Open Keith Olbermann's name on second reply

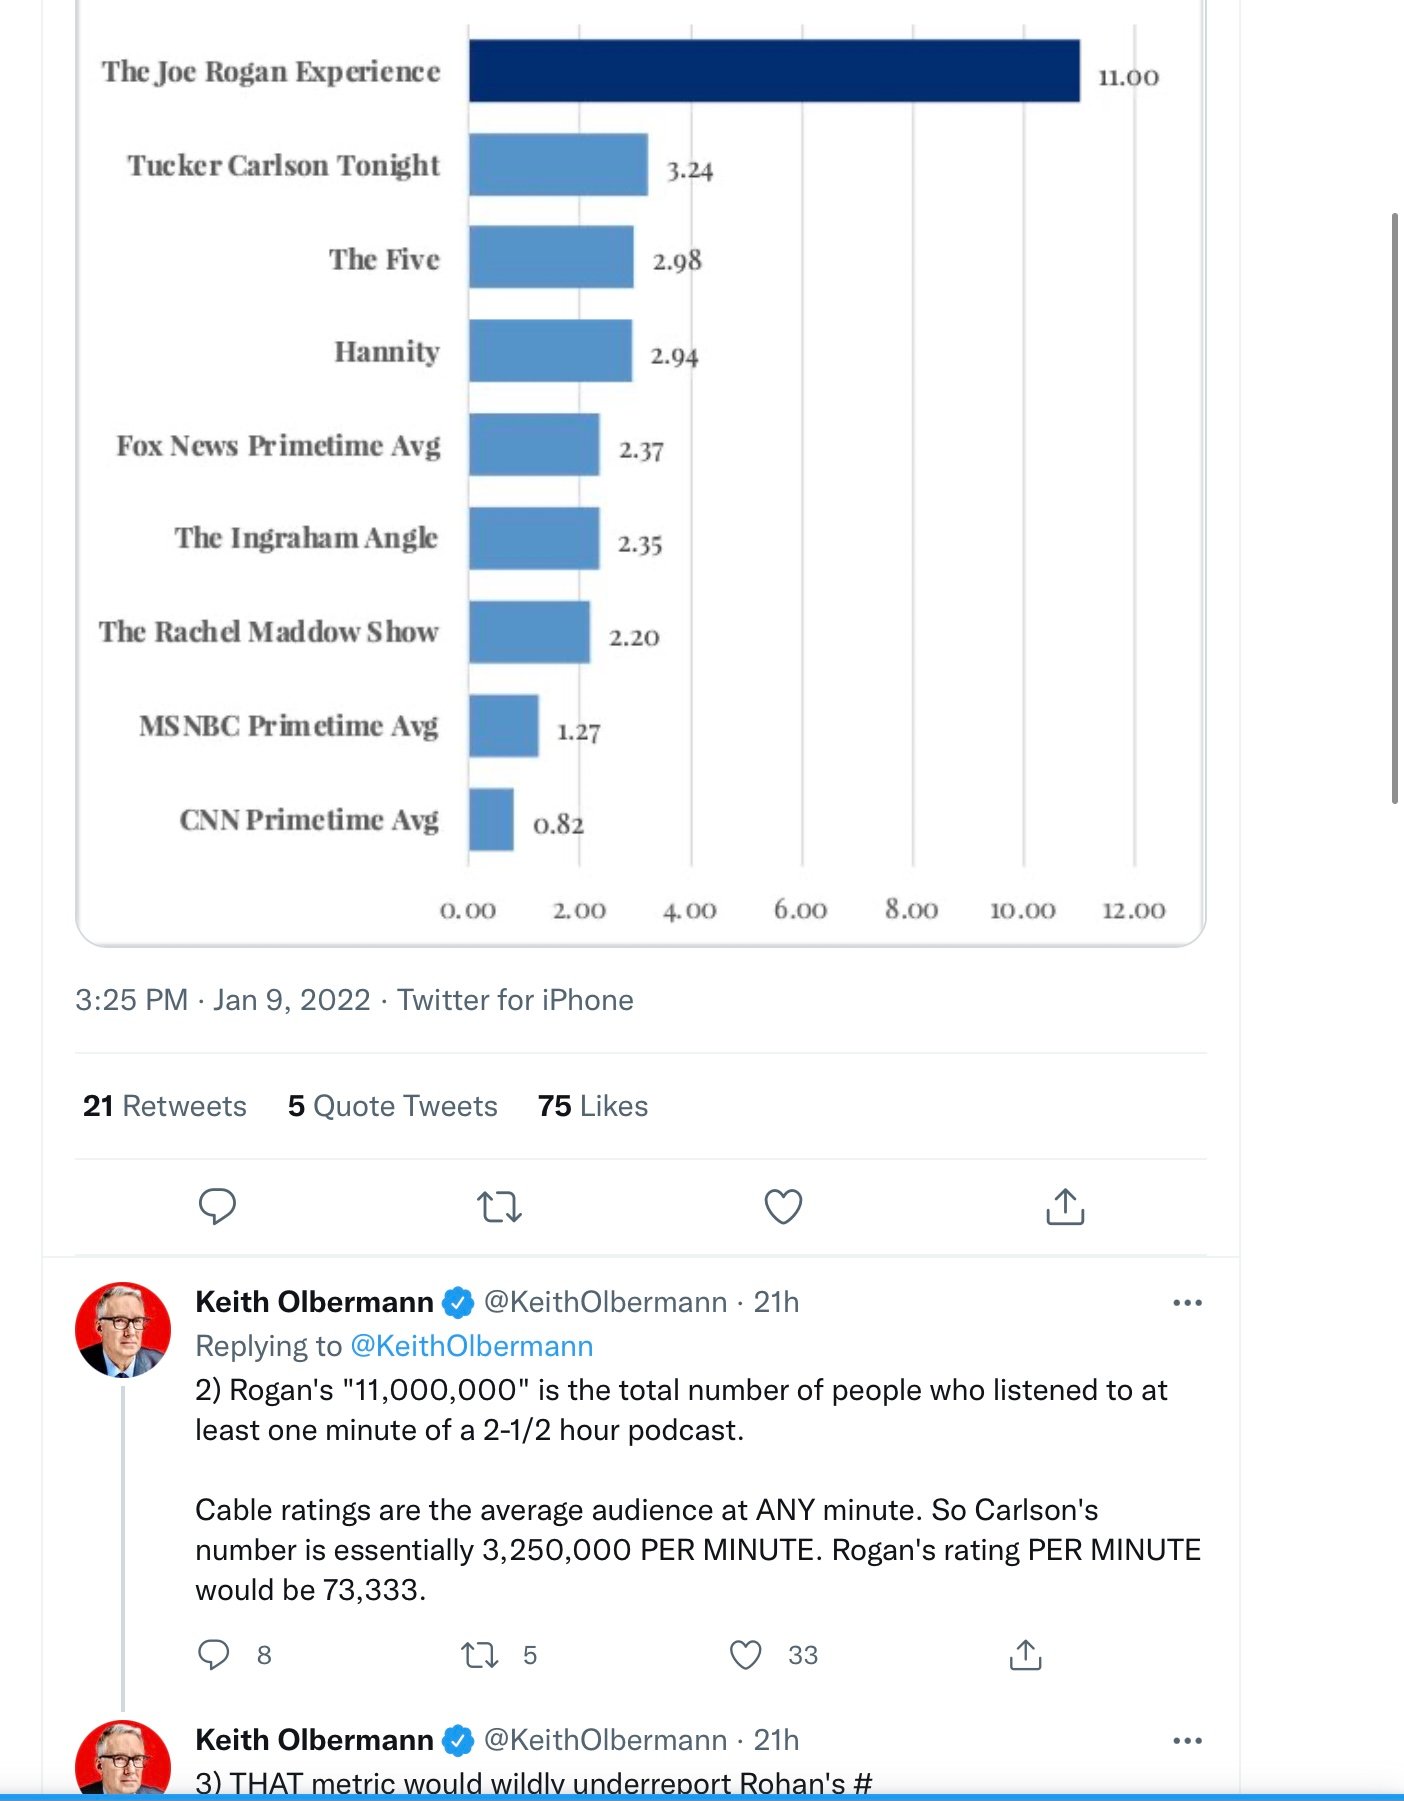point(314,1740)
